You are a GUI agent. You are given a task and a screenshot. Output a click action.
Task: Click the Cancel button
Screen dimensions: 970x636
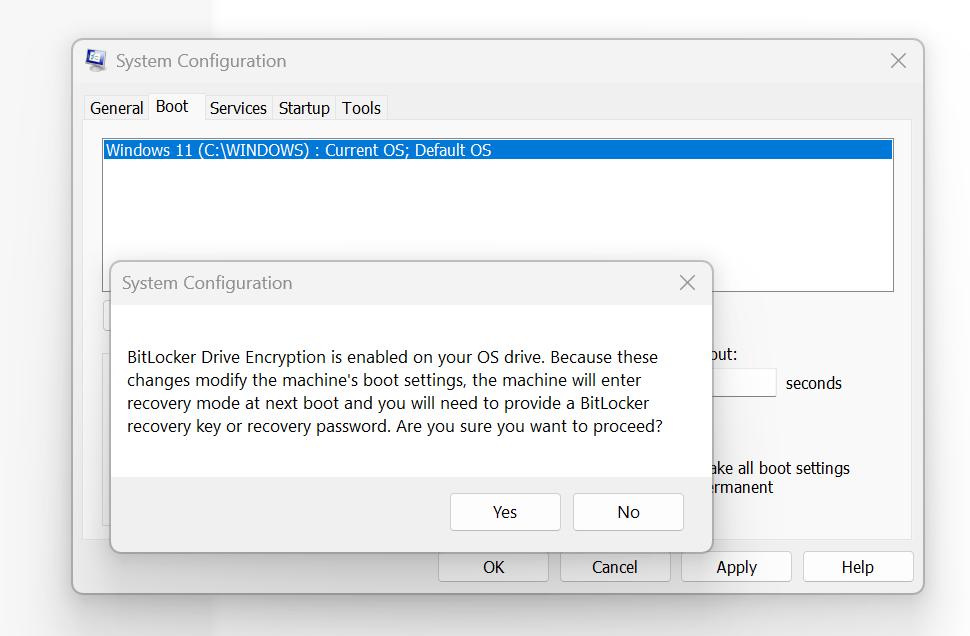click(x=615, y=567)
